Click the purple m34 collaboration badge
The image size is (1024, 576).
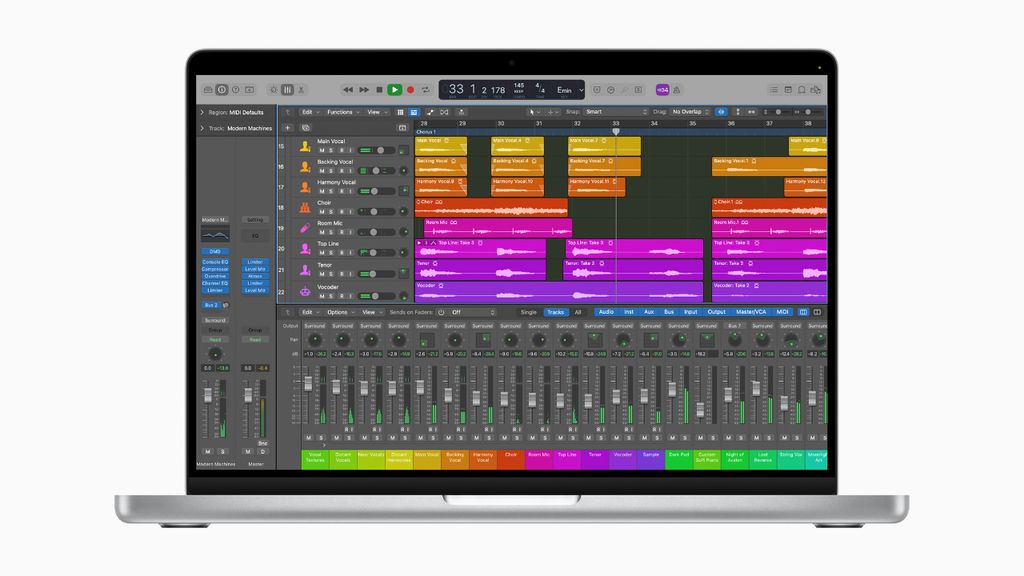click(x=662, y=89)
